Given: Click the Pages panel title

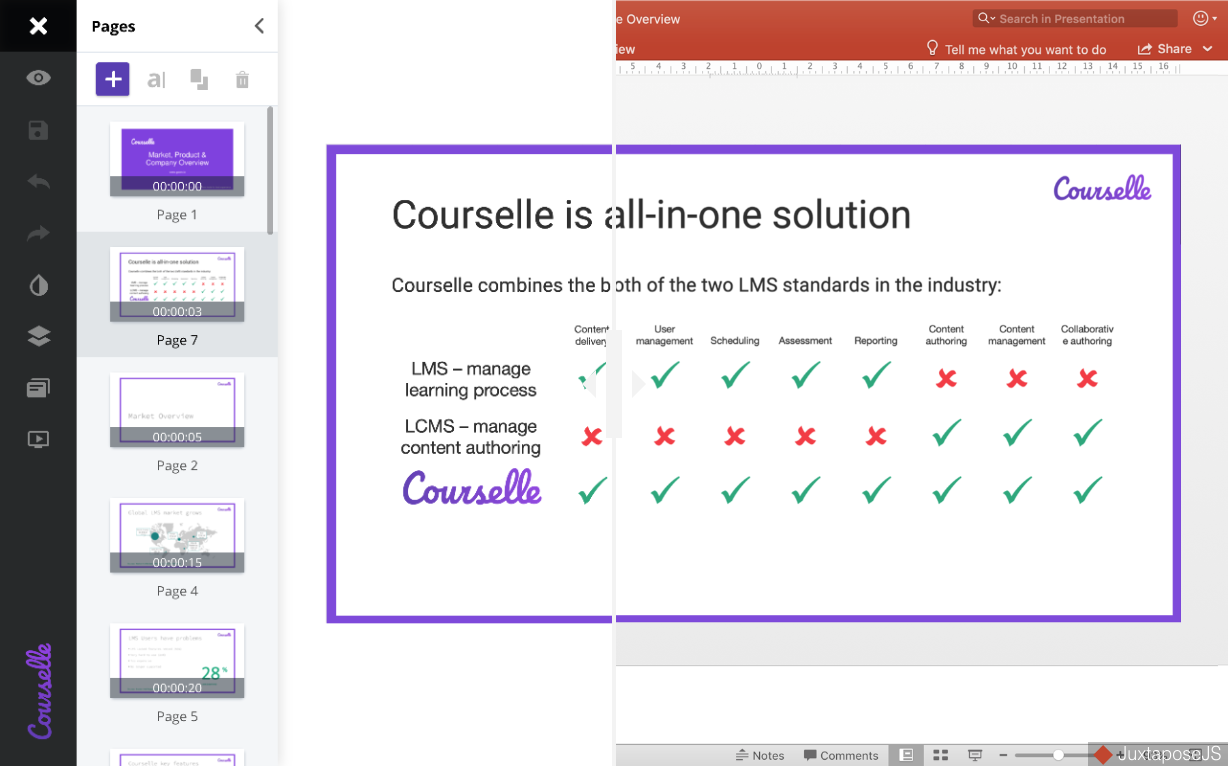Looking at the screenshot, I should pos(113,26).
